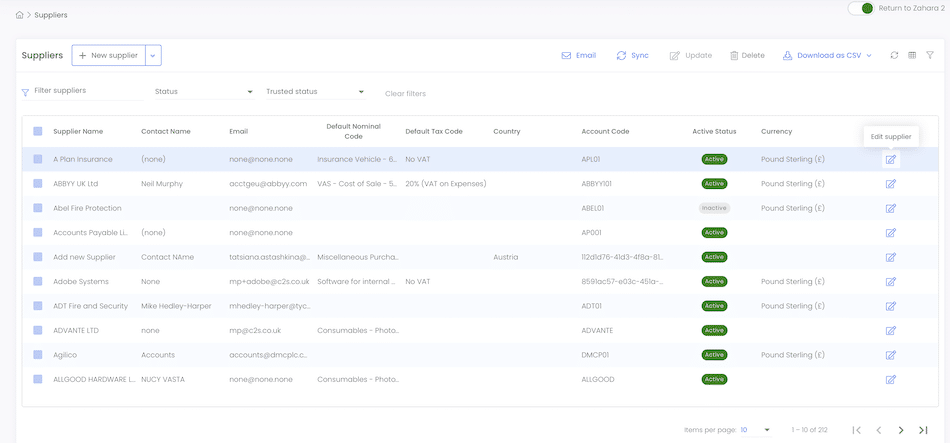
Task: Select the ALLGOOD HARDWARE checkbox
Action: tap(38, 379)
